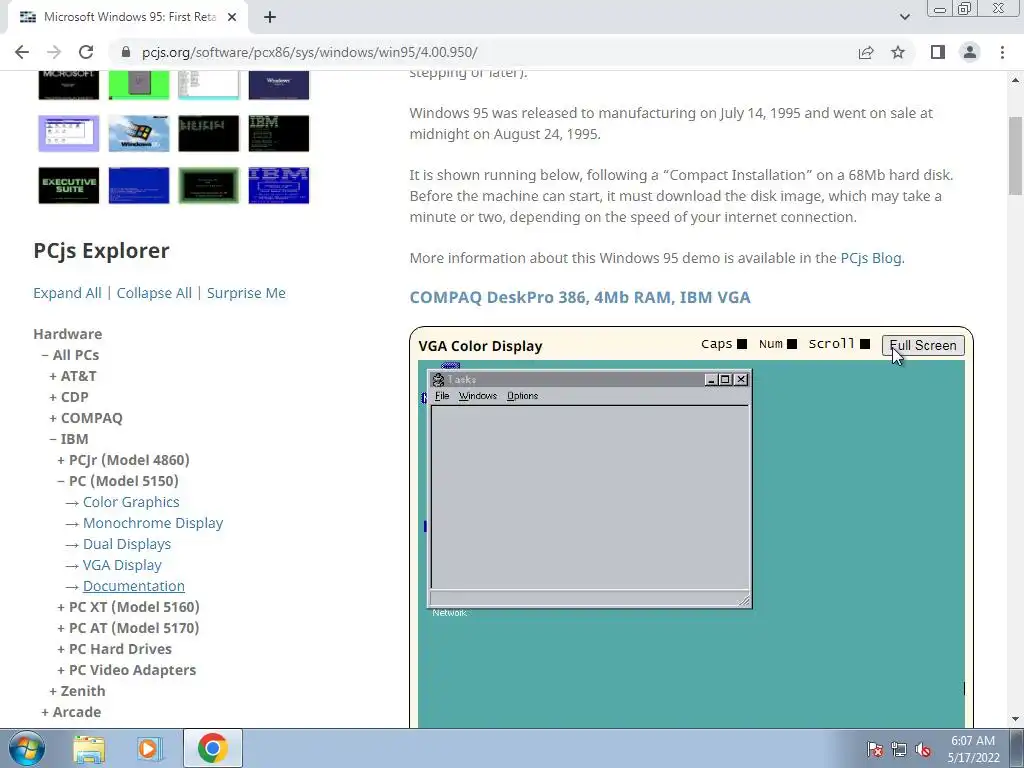The image size is (1024, 768).
Task: Click the Scroll lock indicator
Action: point(865,344)
